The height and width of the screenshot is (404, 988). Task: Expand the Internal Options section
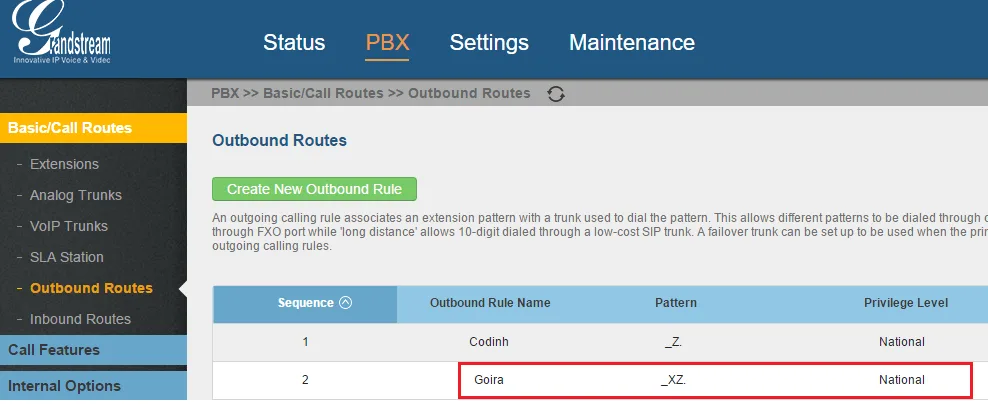(x=64, y=386)
